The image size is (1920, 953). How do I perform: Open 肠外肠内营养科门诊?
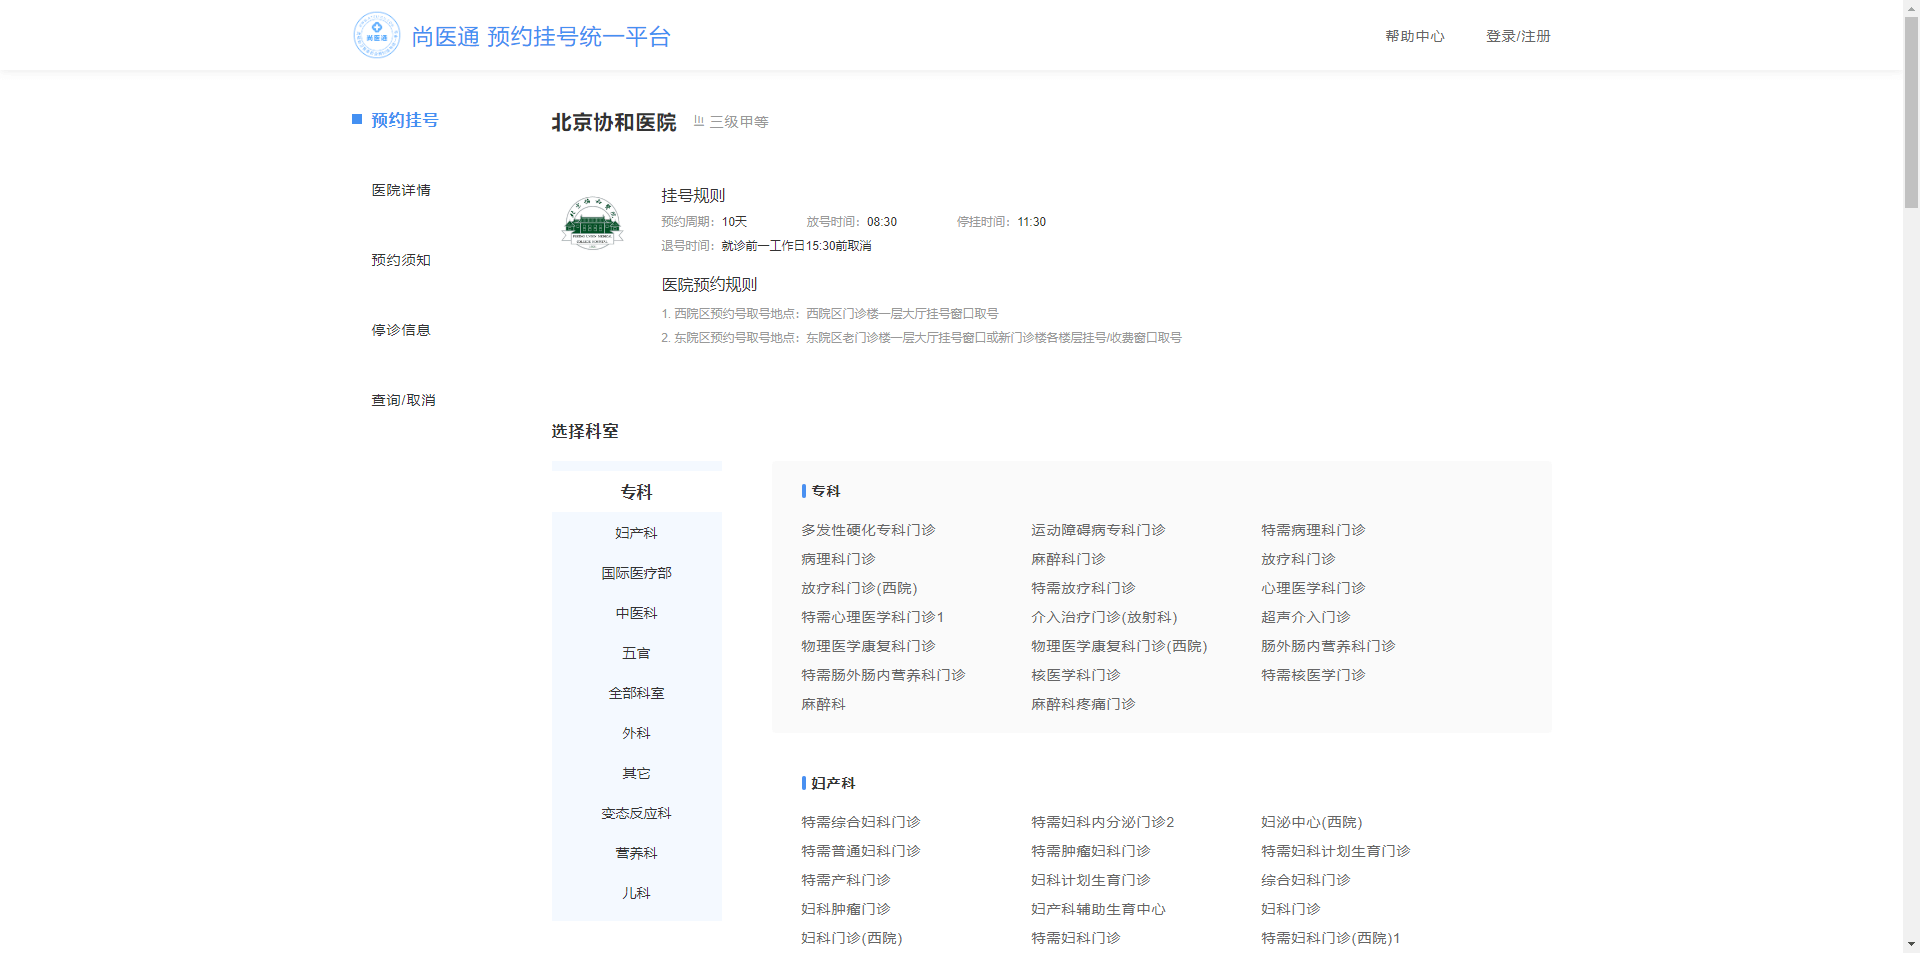click(x=1328, y=646)
